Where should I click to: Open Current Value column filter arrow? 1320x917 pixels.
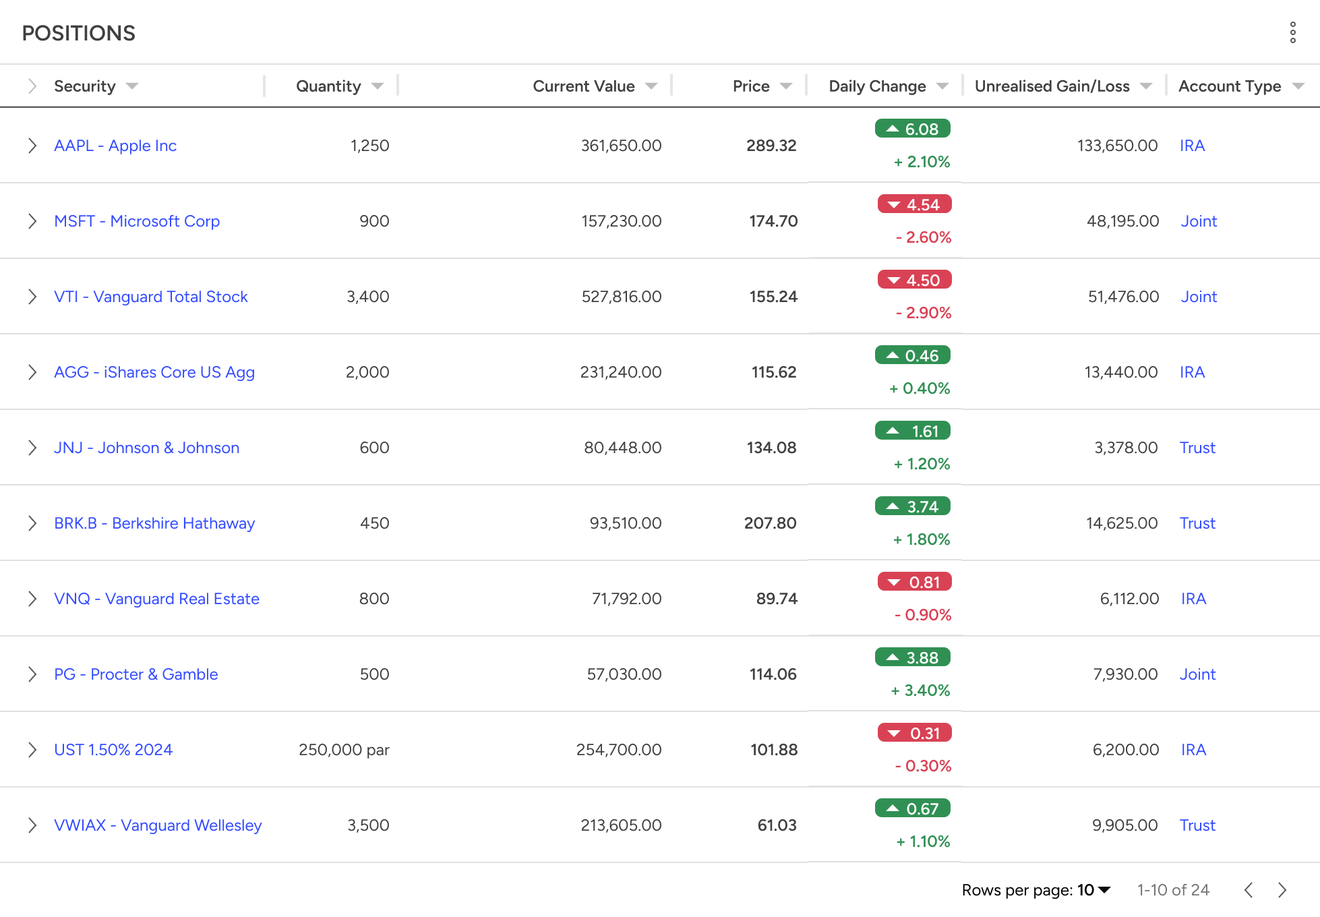(651, 86)
